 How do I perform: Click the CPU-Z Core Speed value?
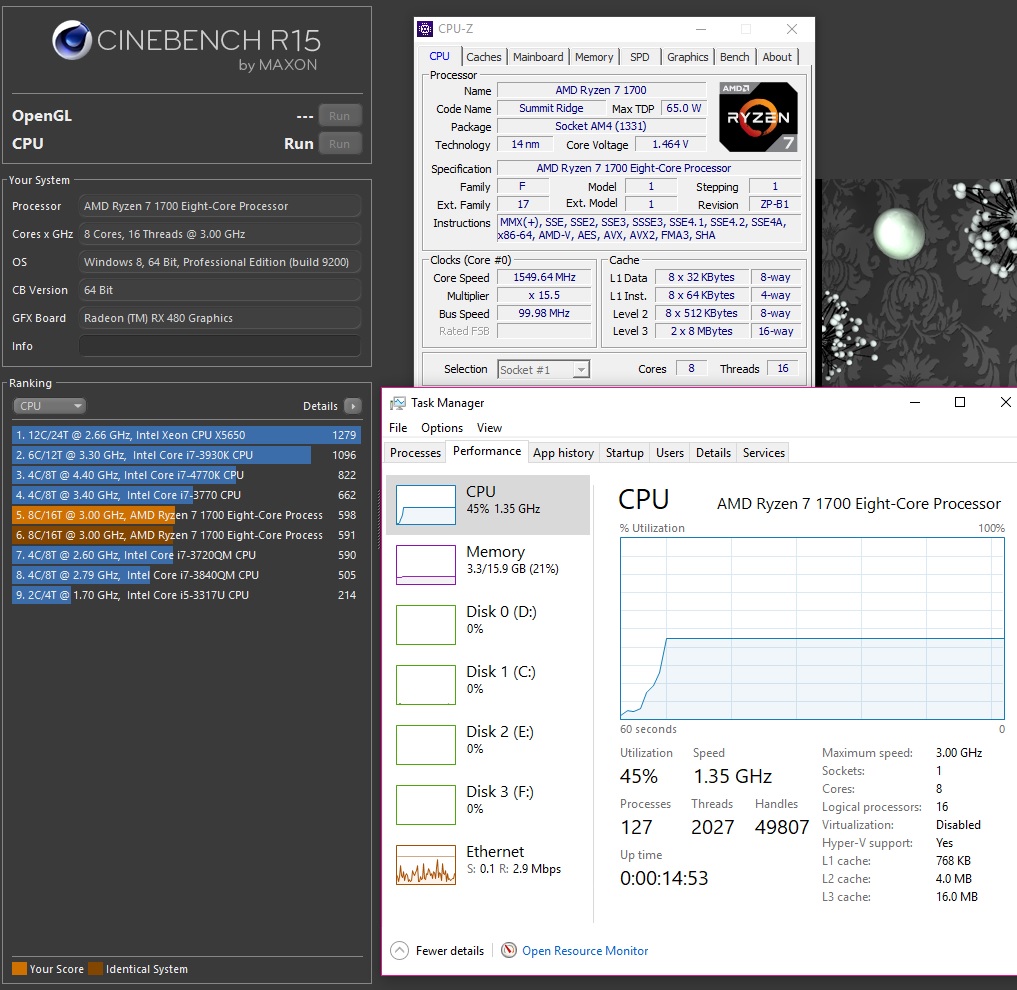coord(545,278)
